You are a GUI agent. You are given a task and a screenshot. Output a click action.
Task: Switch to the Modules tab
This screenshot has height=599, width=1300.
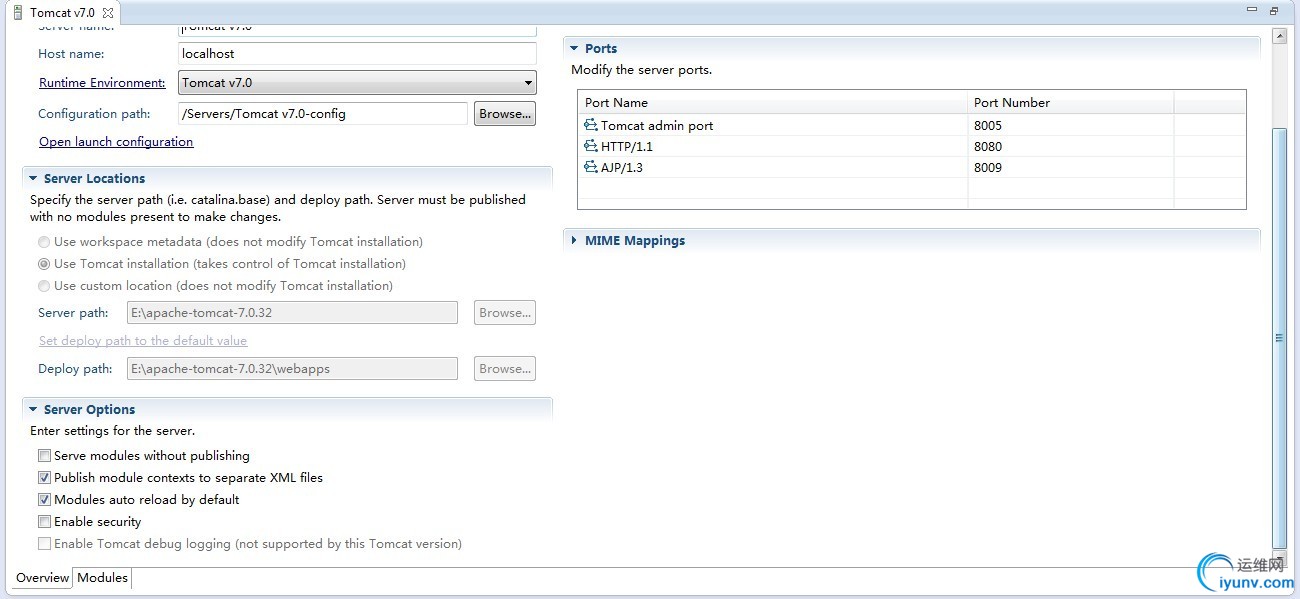[102, 578]
